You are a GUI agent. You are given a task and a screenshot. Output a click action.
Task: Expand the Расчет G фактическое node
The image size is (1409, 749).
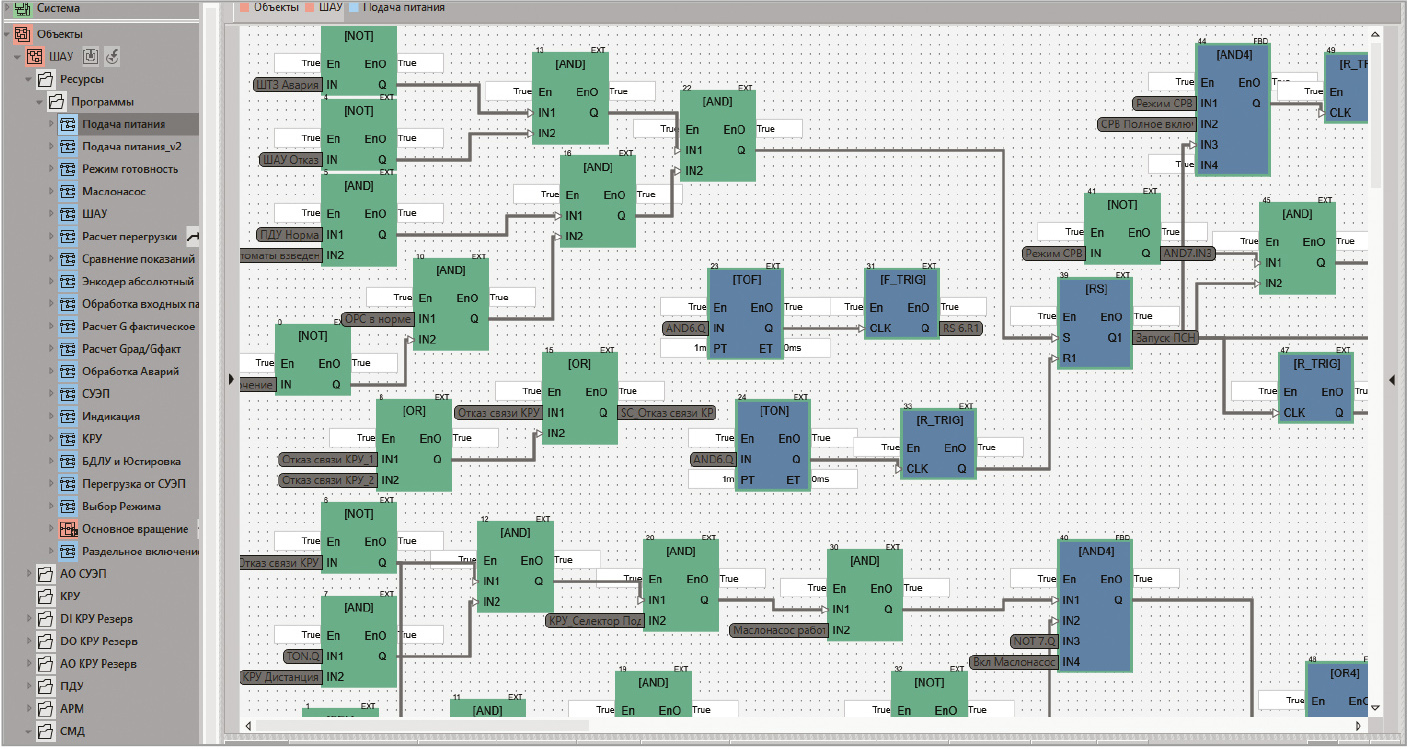click(52, 327)
